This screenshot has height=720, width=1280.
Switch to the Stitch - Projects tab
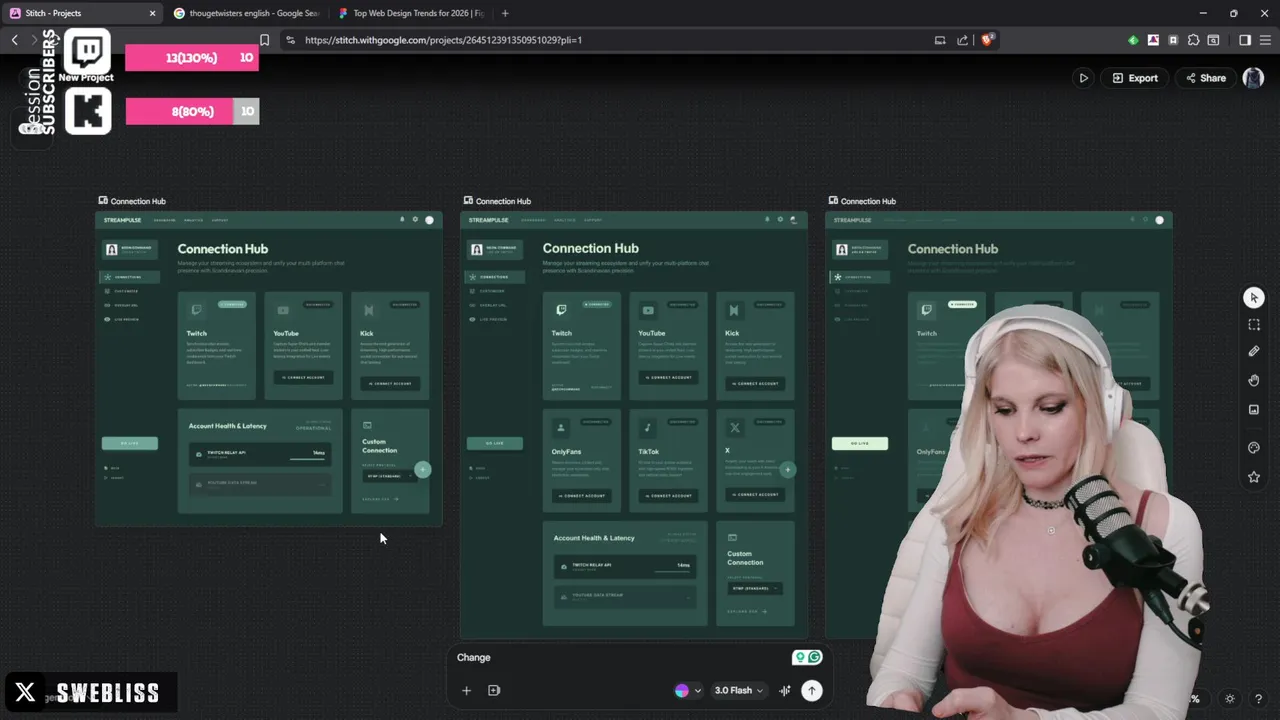coord(81,13)
